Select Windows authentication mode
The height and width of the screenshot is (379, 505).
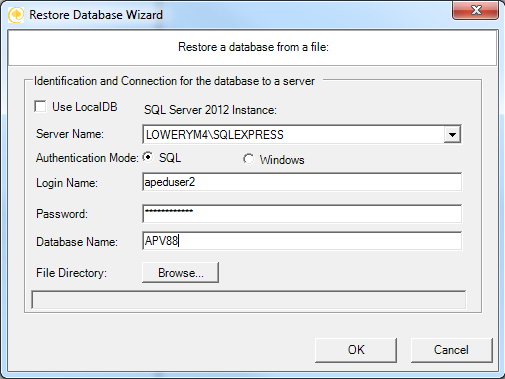(248, 159)
